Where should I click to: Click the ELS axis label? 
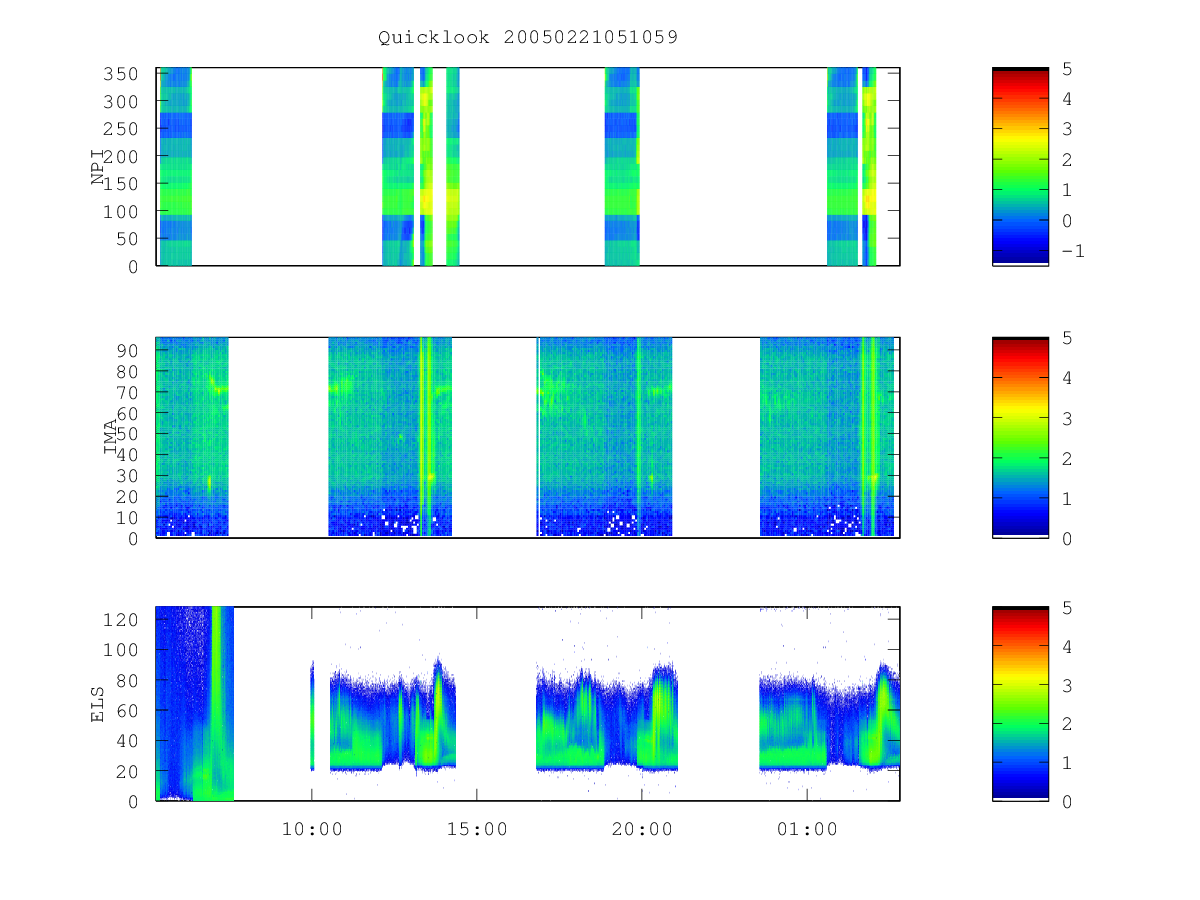tap(98, 703)
